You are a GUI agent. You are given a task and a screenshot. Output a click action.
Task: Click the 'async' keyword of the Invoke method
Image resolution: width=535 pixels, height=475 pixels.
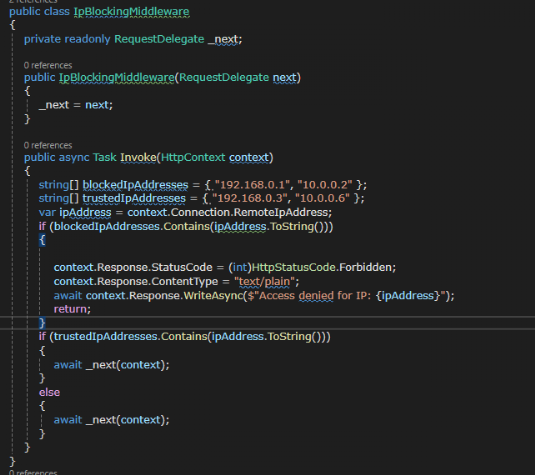74,157
